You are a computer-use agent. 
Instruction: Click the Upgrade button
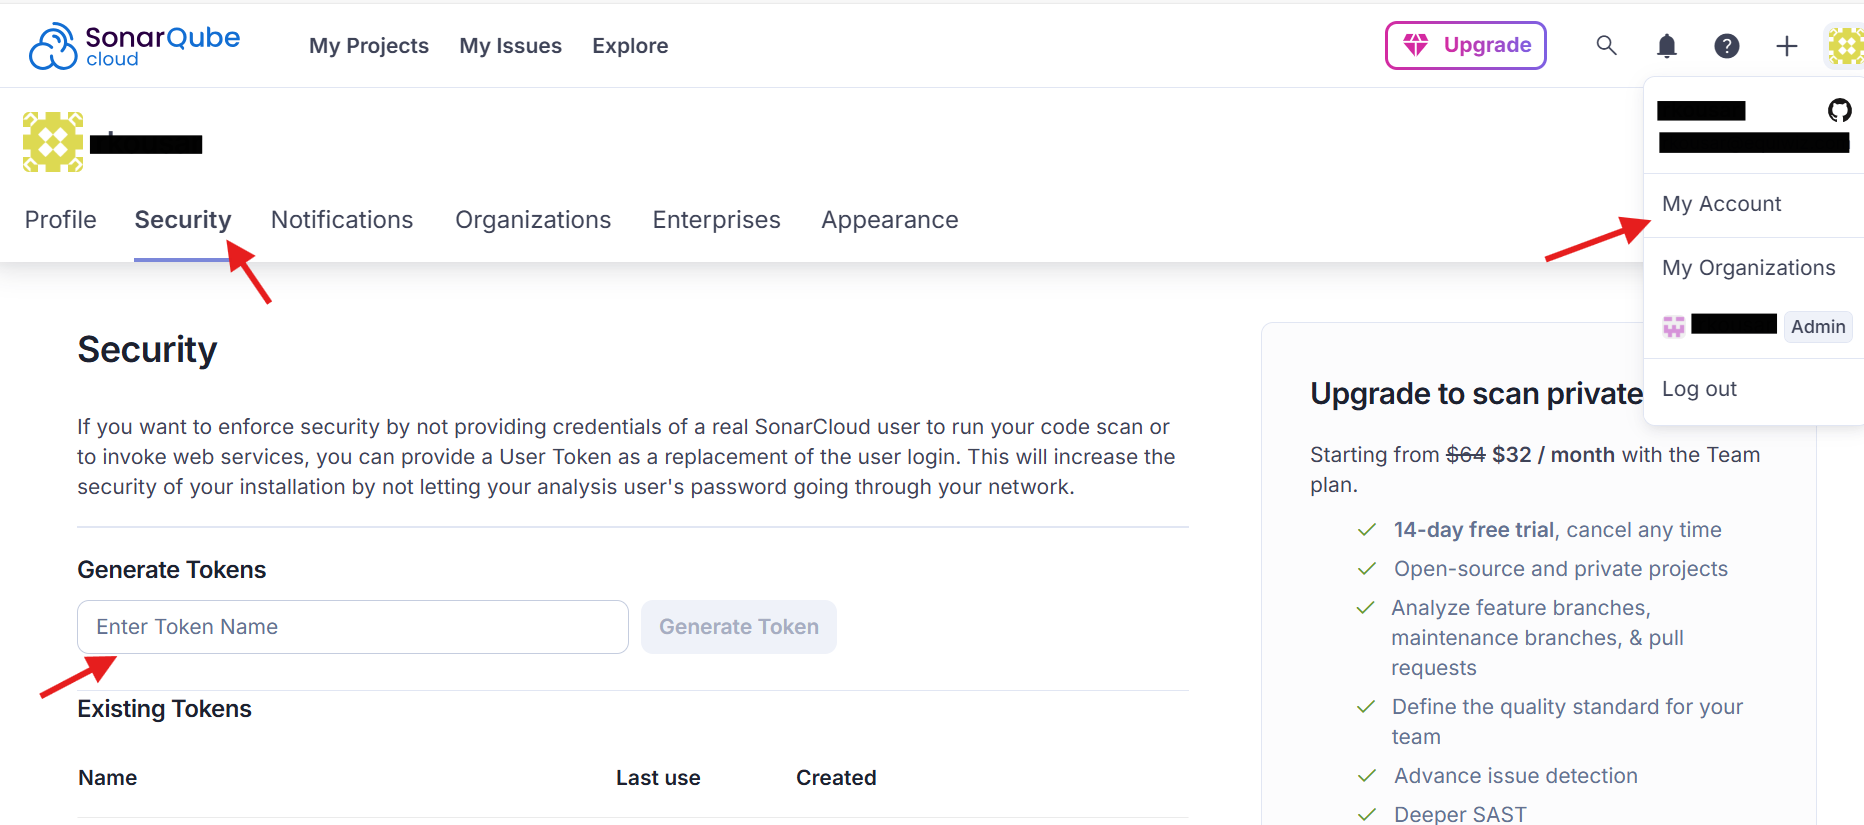pos(1465,45)
